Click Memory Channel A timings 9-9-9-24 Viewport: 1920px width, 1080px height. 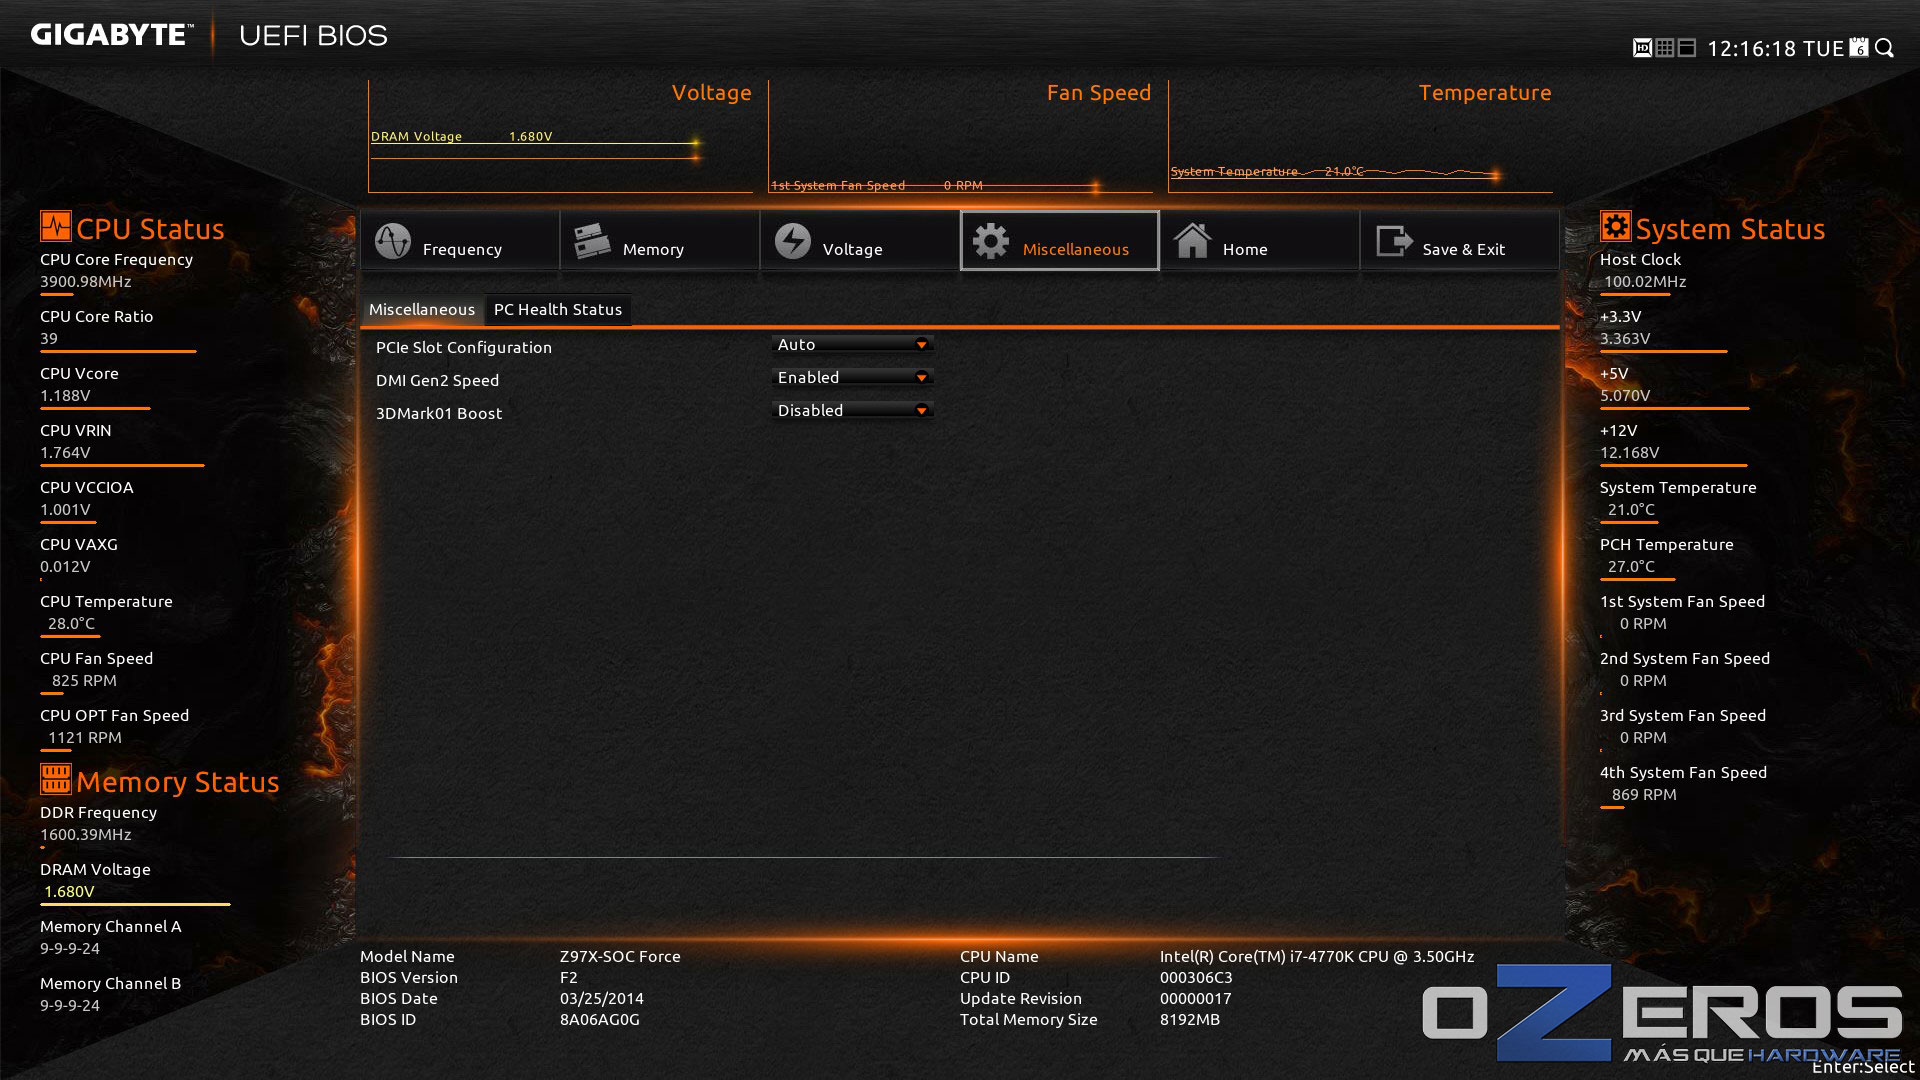[70, 949]
